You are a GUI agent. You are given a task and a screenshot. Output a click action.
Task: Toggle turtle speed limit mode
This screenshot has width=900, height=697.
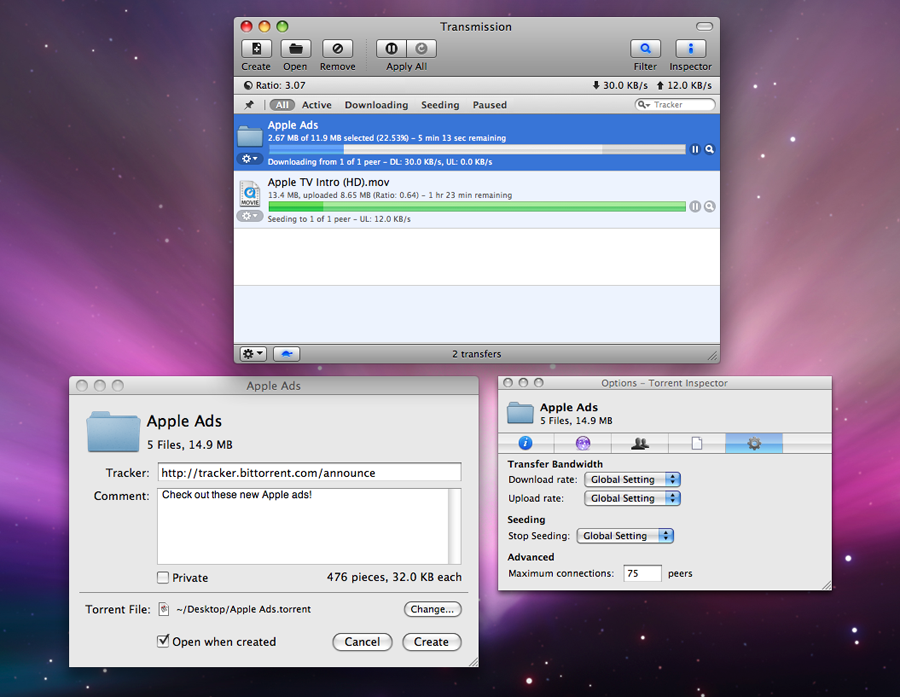(x=286, y=354)
